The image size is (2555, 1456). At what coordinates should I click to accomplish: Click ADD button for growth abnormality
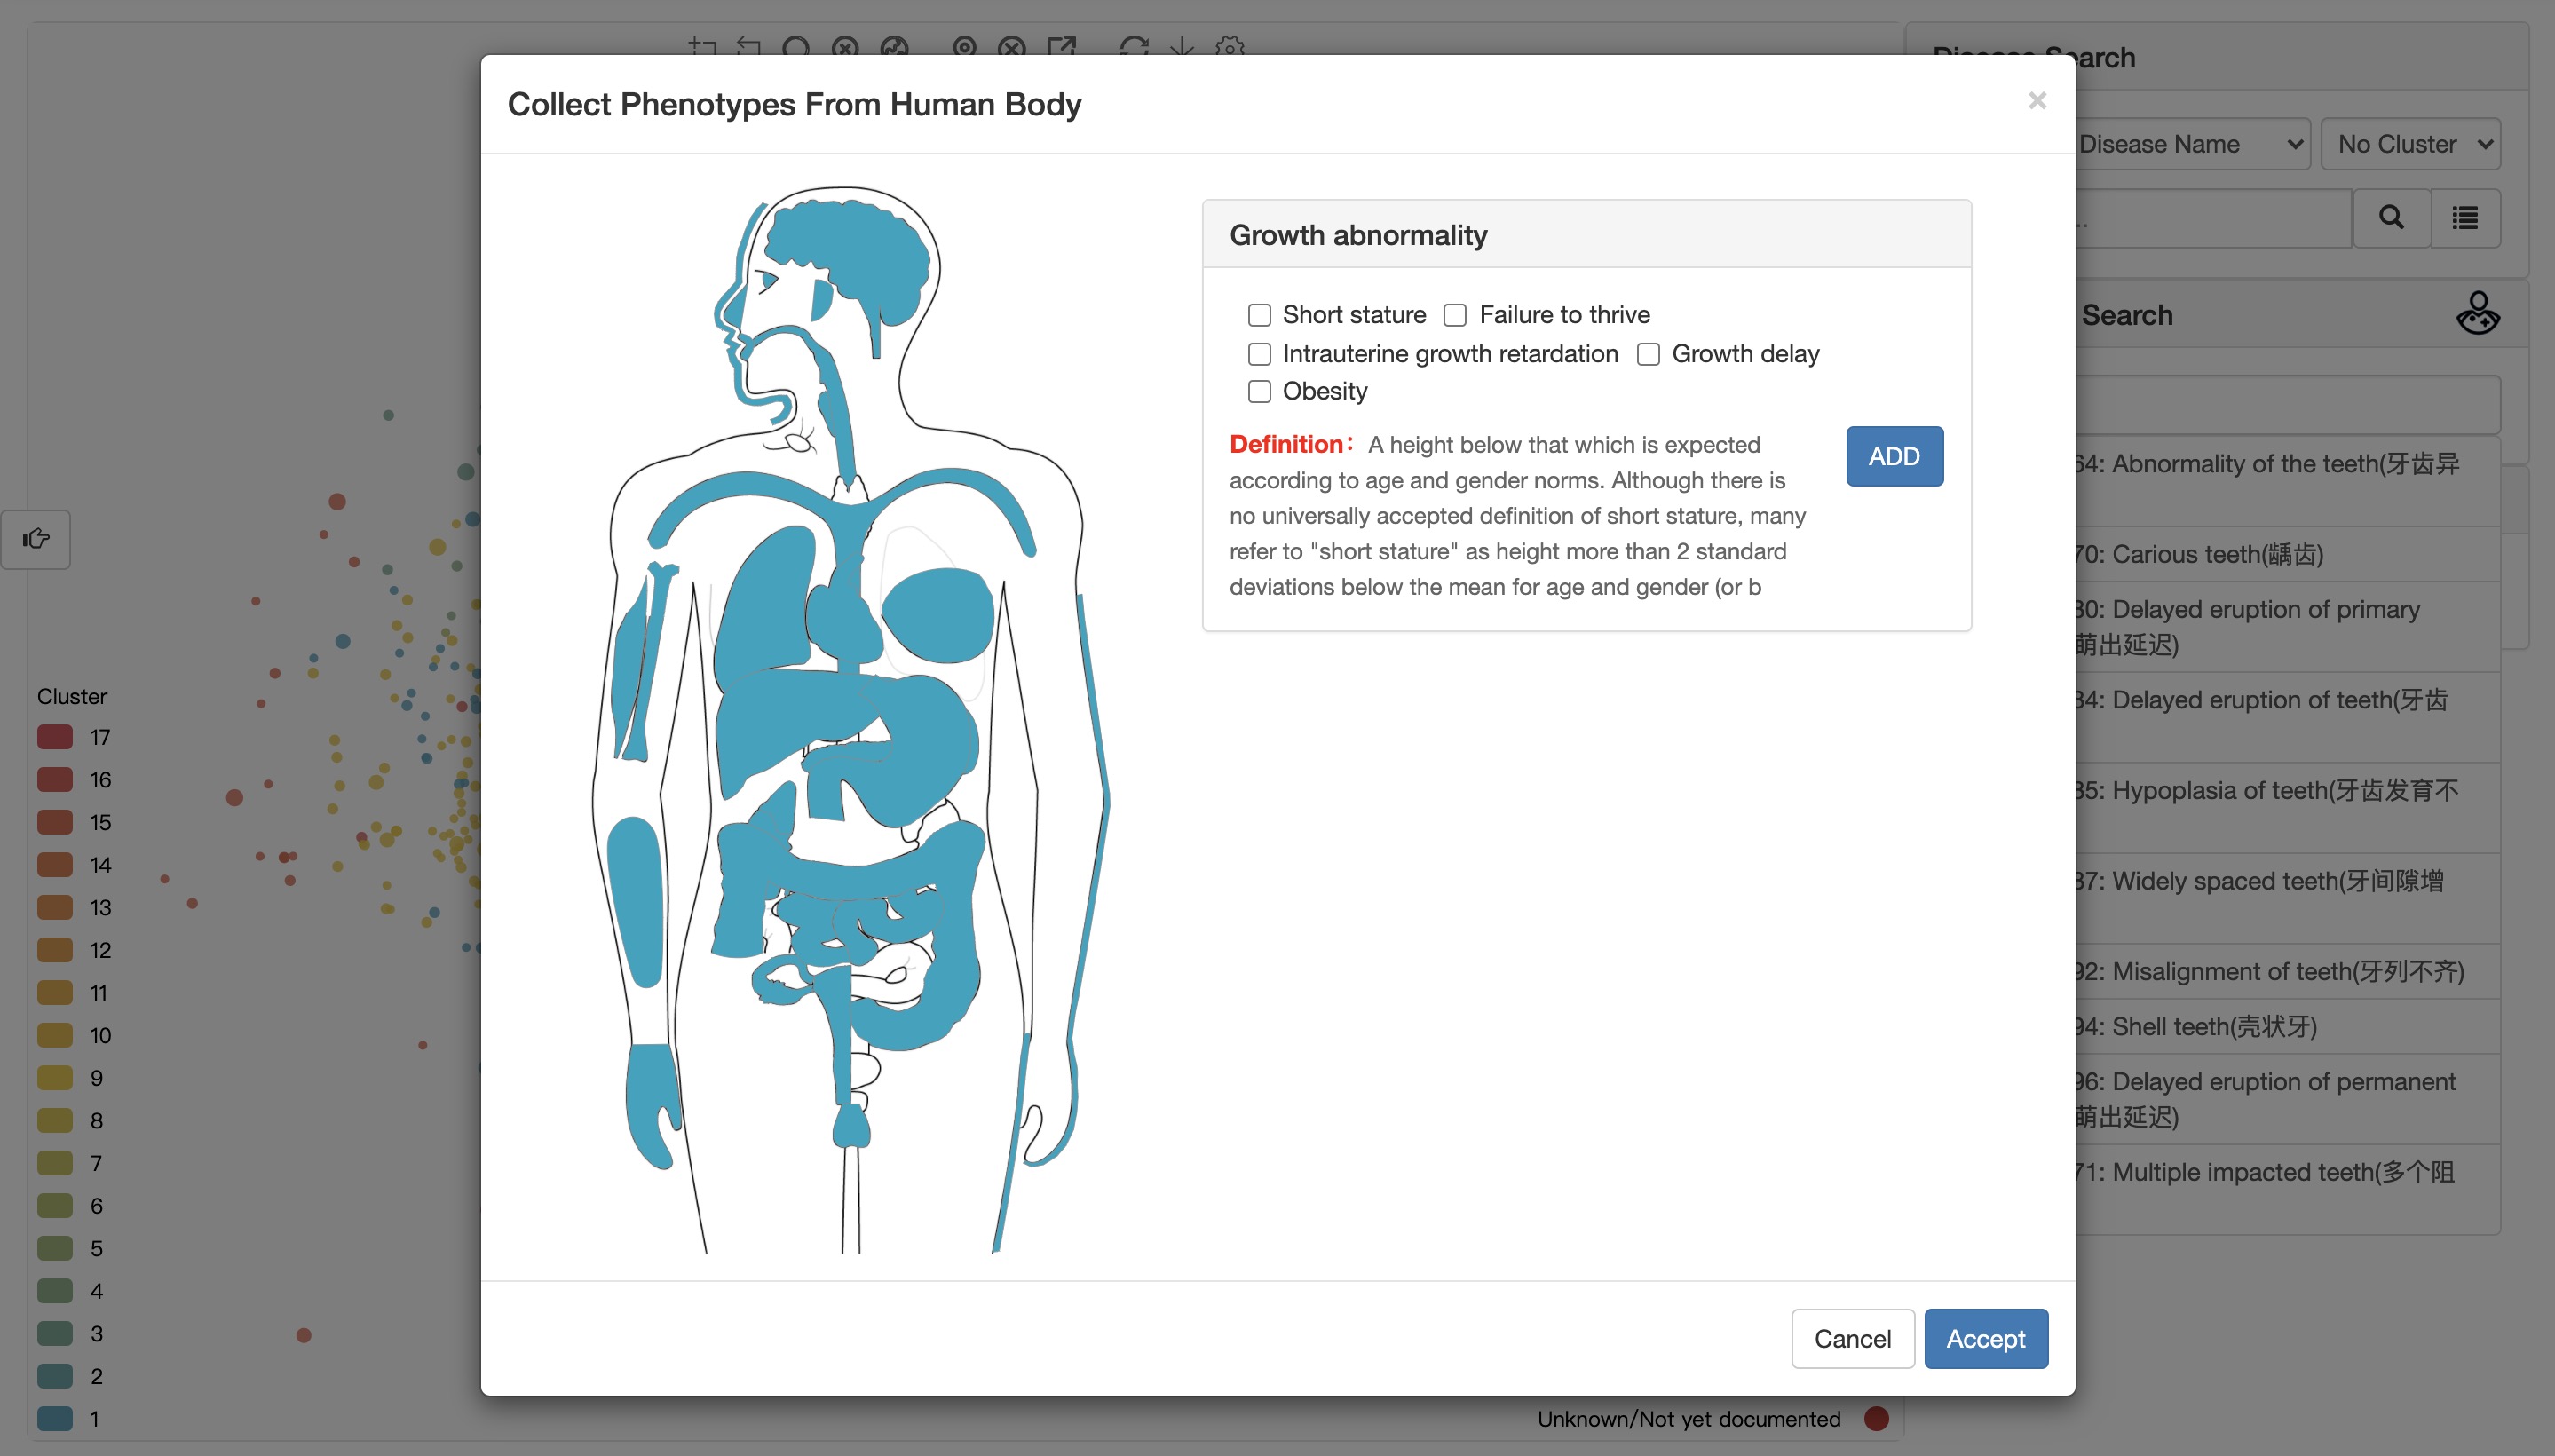click(1894, 456)
